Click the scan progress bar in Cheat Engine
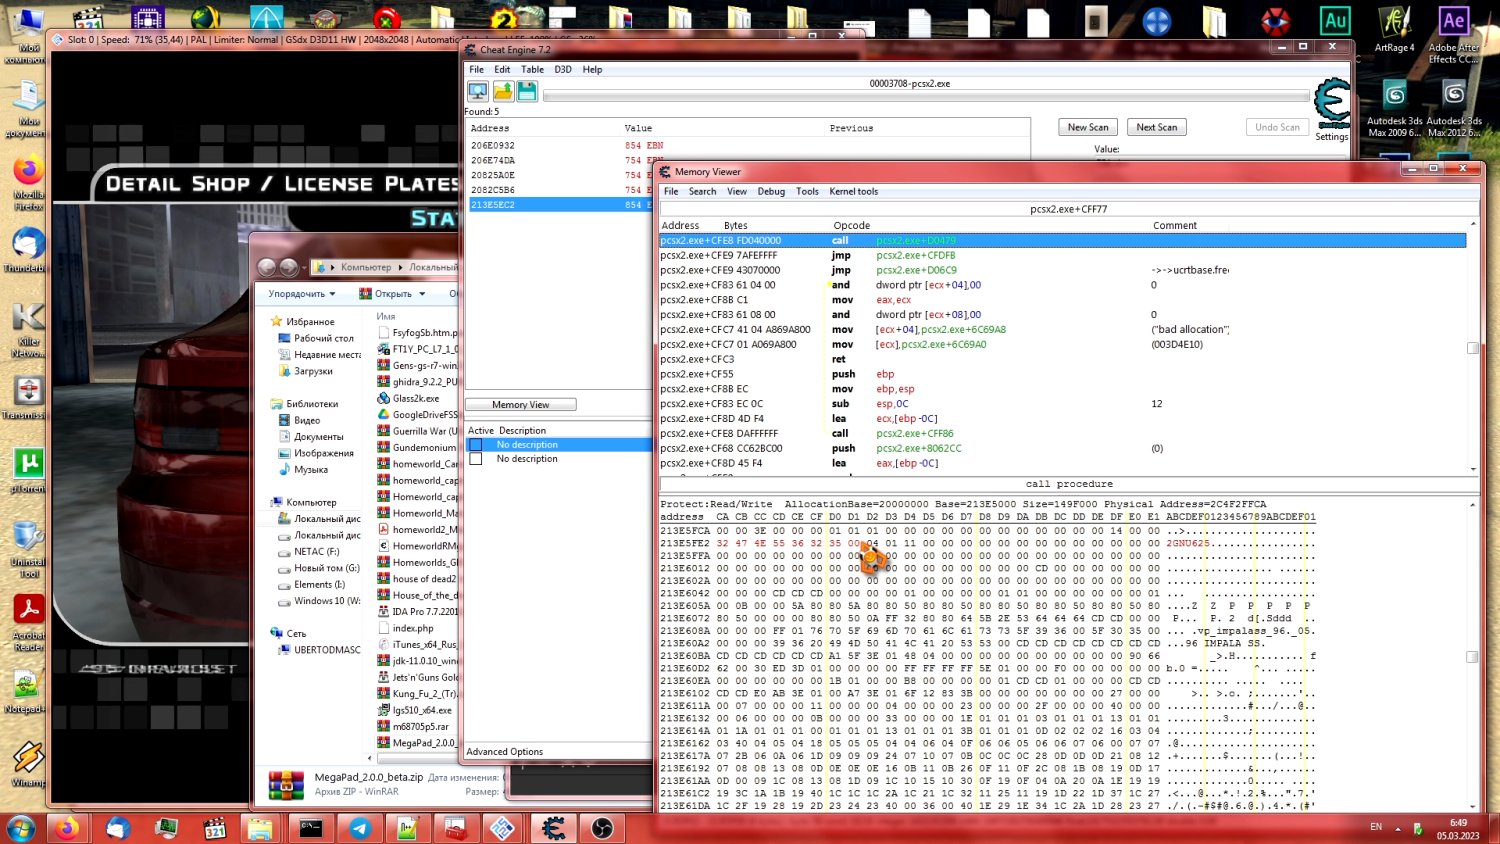The image size is (1500, 844). (x=926, y=97)
